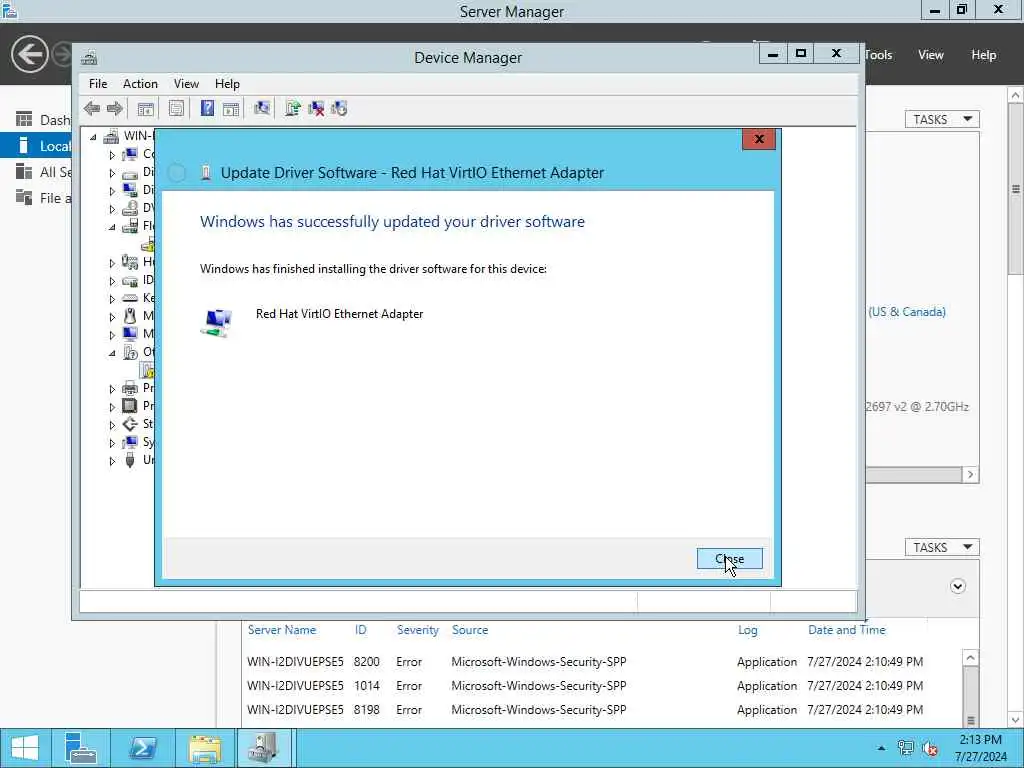The image size is (1024, 768).
Task: Click Update Driver Software toolbar icon
Action: coord(293,108)
